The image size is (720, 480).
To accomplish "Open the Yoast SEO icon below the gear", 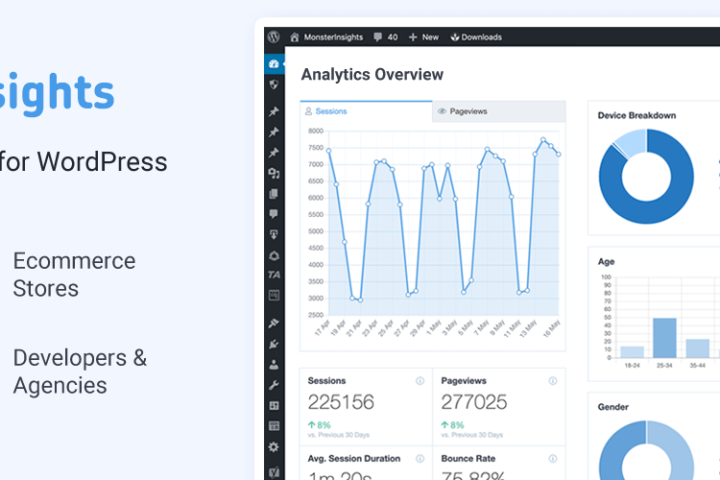I will (x=274, y=472).
